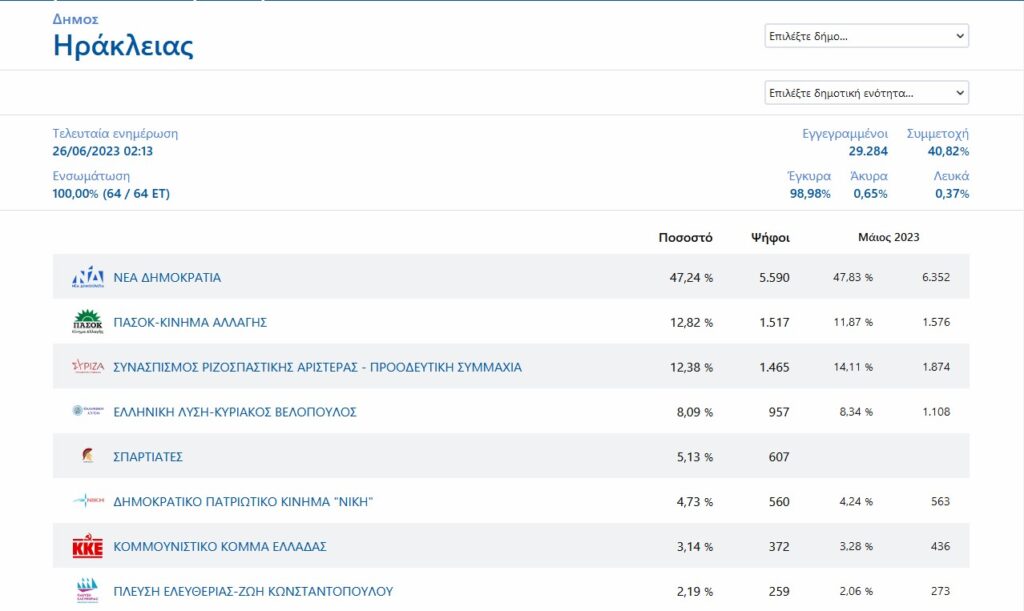The height and width of the screenshot is (611, 1024).
Task: Click the Ελληνική Λύση party logo
Action: click(x=87, y=411)
